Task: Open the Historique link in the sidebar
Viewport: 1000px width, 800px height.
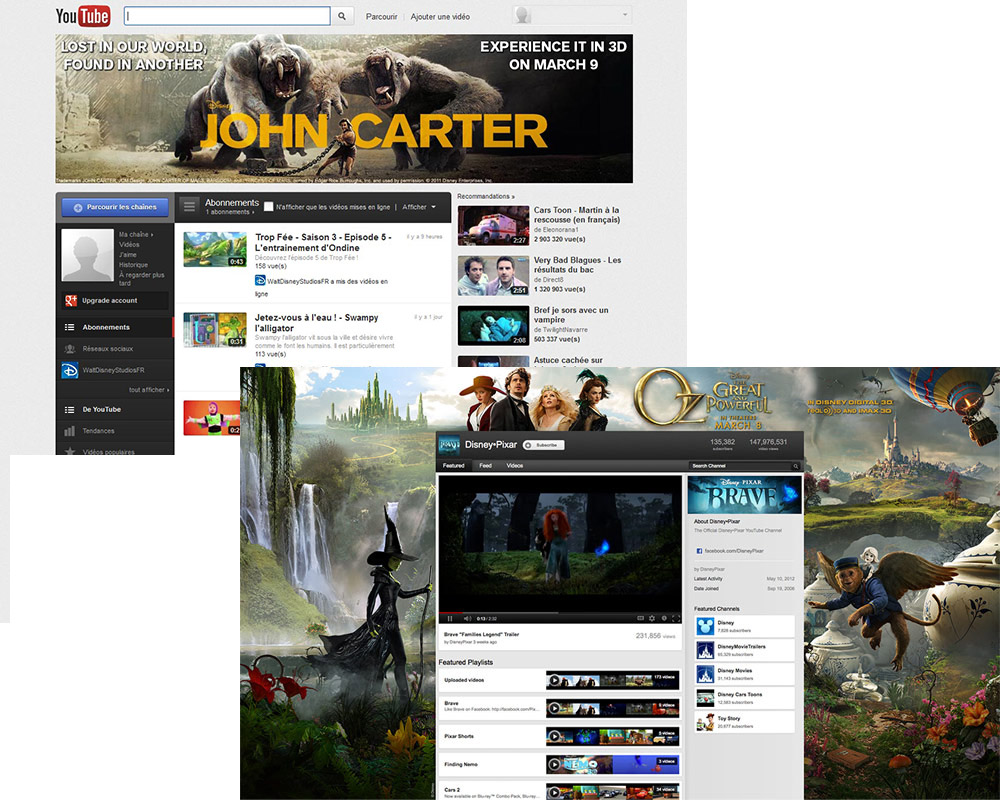Action: 133,265
